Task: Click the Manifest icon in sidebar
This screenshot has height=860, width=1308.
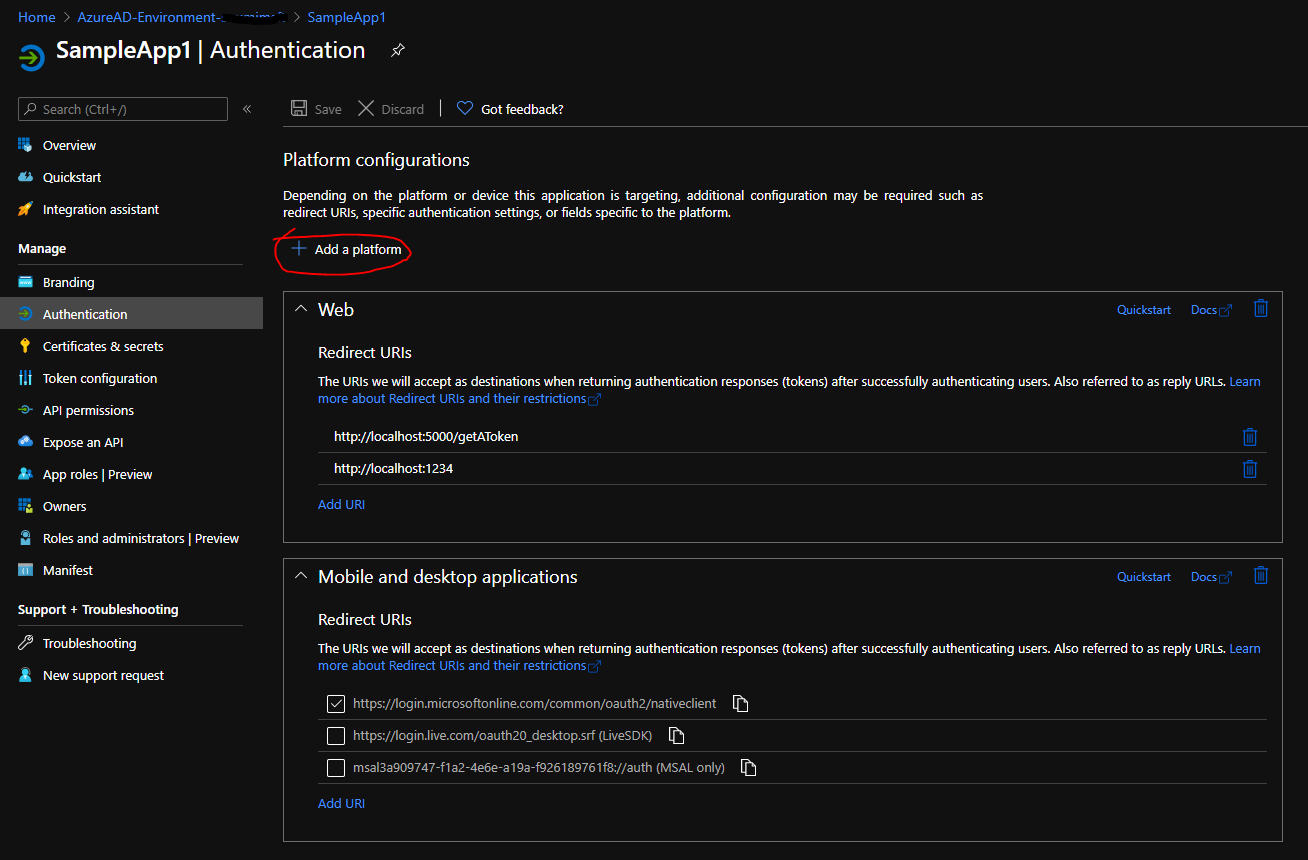Action: click(x=25, y=570)
